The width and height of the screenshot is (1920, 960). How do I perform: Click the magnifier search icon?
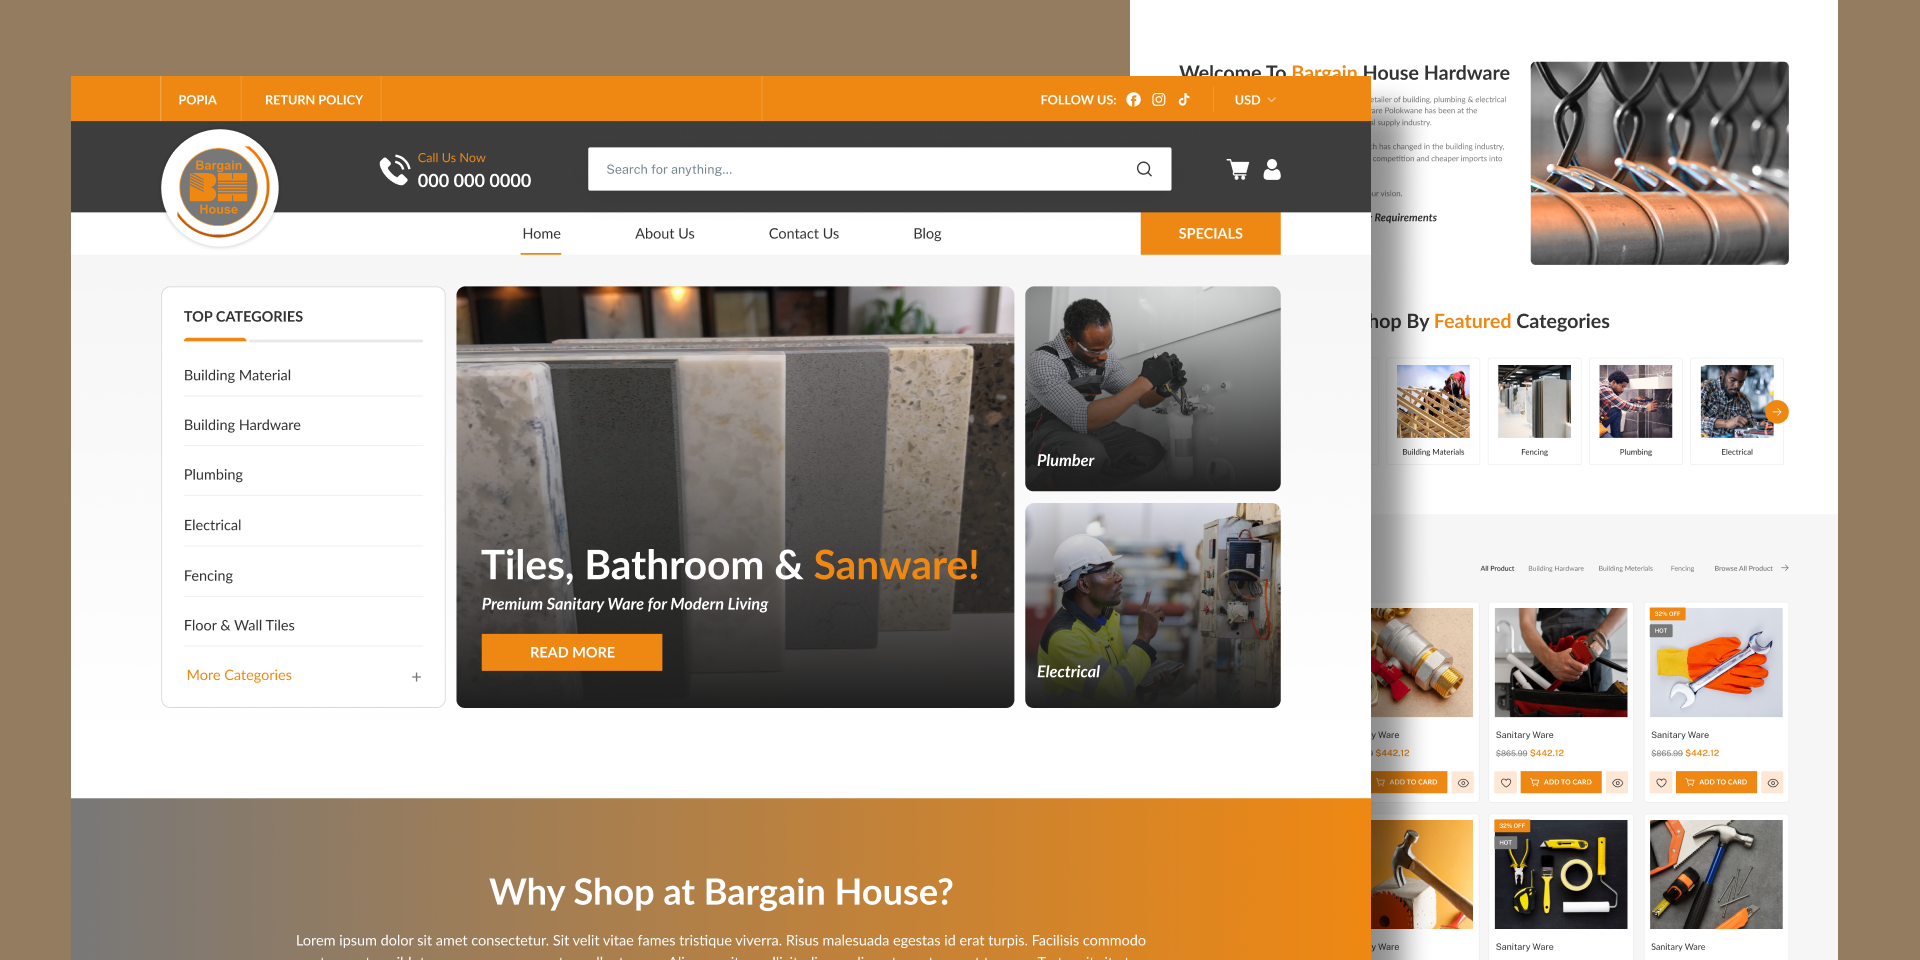1144,169
